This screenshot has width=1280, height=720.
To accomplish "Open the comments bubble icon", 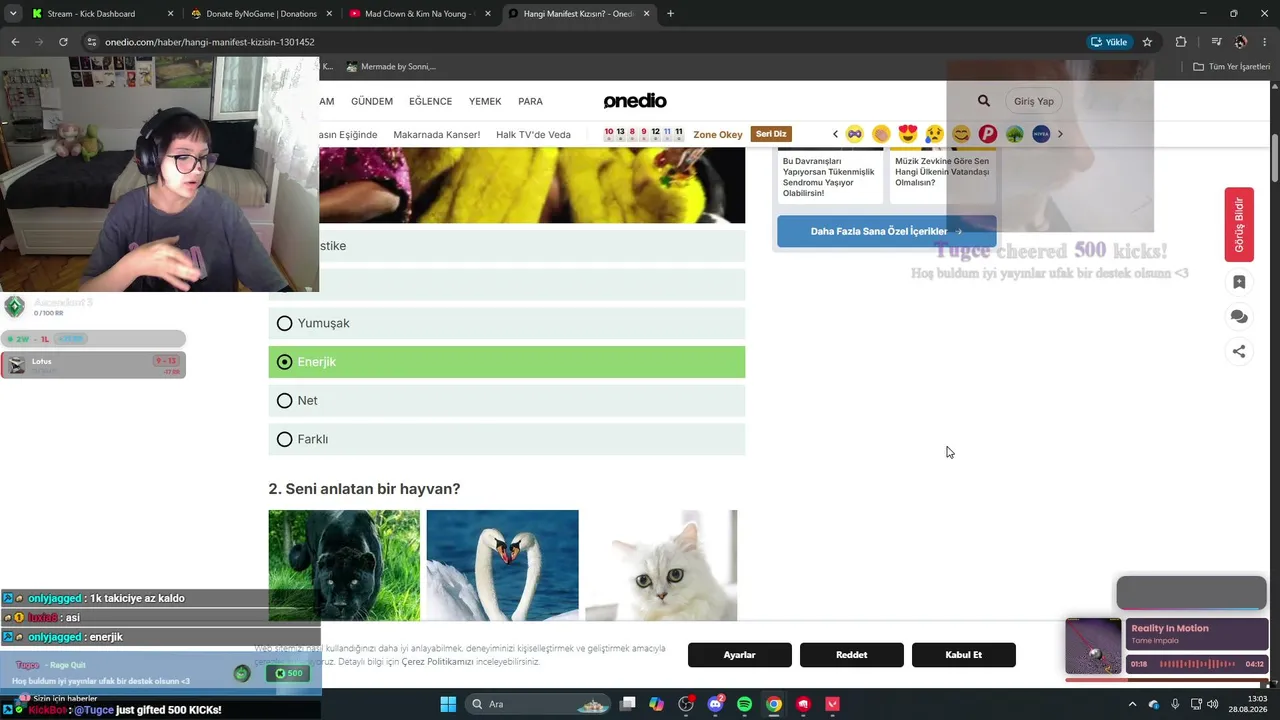I will [1239, 317].
